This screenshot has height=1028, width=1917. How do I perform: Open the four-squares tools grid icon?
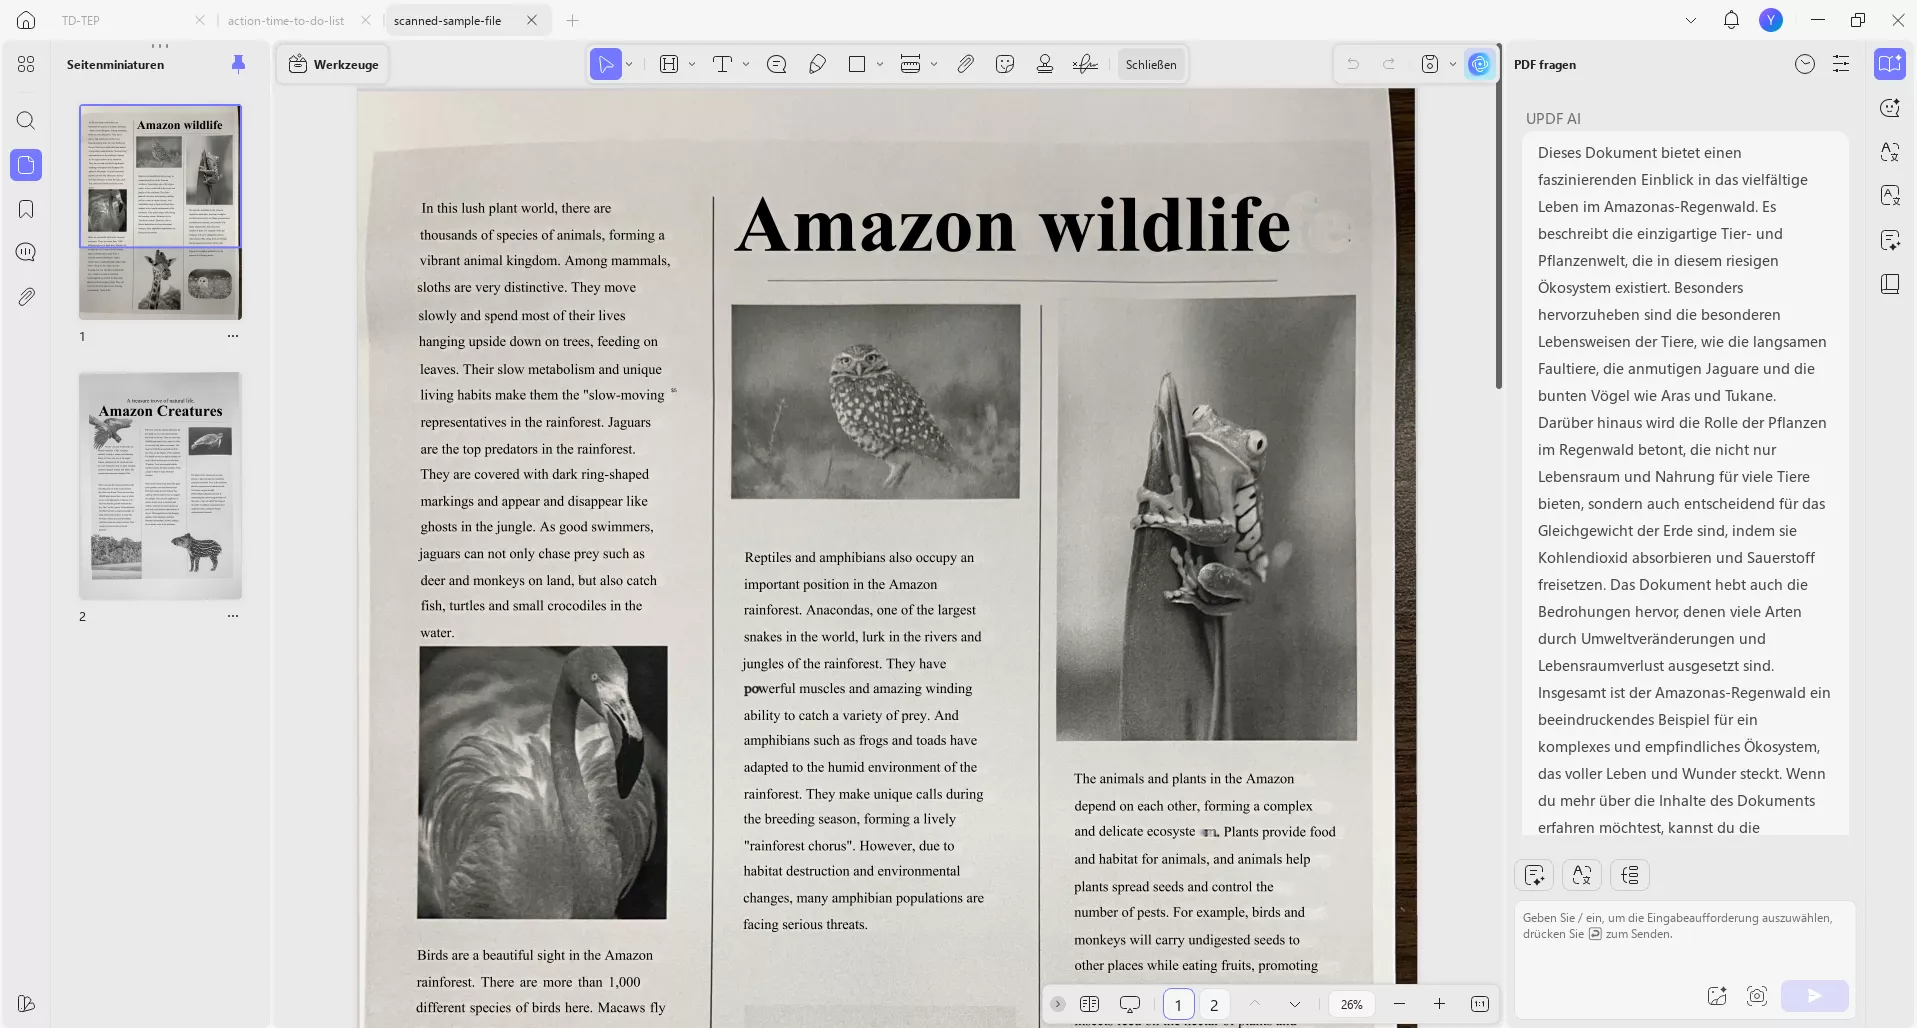point(26,65)
